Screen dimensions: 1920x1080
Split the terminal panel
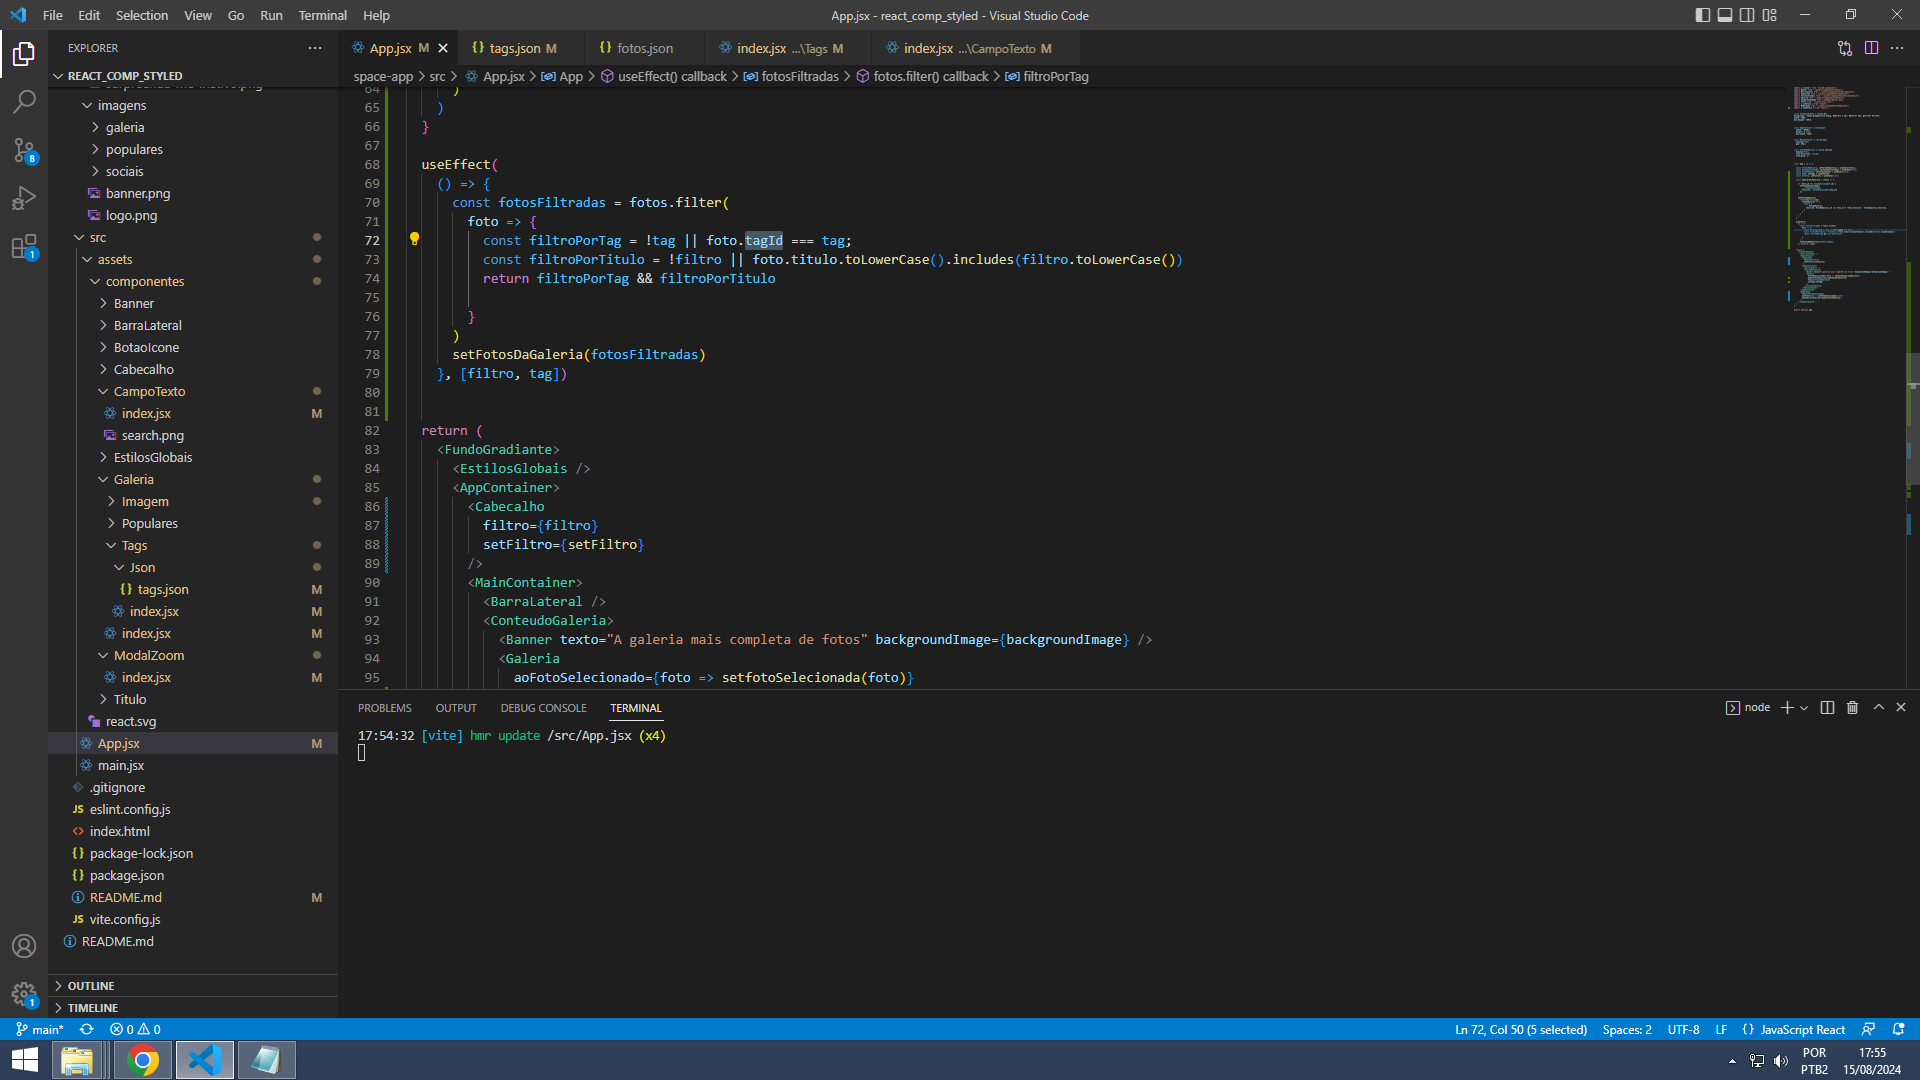(x=1827, y=707)
